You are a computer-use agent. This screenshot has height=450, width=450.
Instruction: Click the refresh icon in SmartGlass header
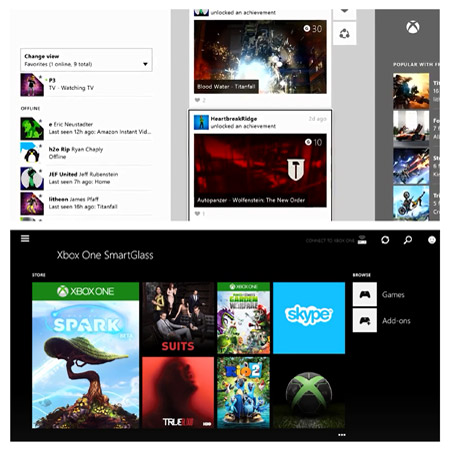tap(385, 240)
